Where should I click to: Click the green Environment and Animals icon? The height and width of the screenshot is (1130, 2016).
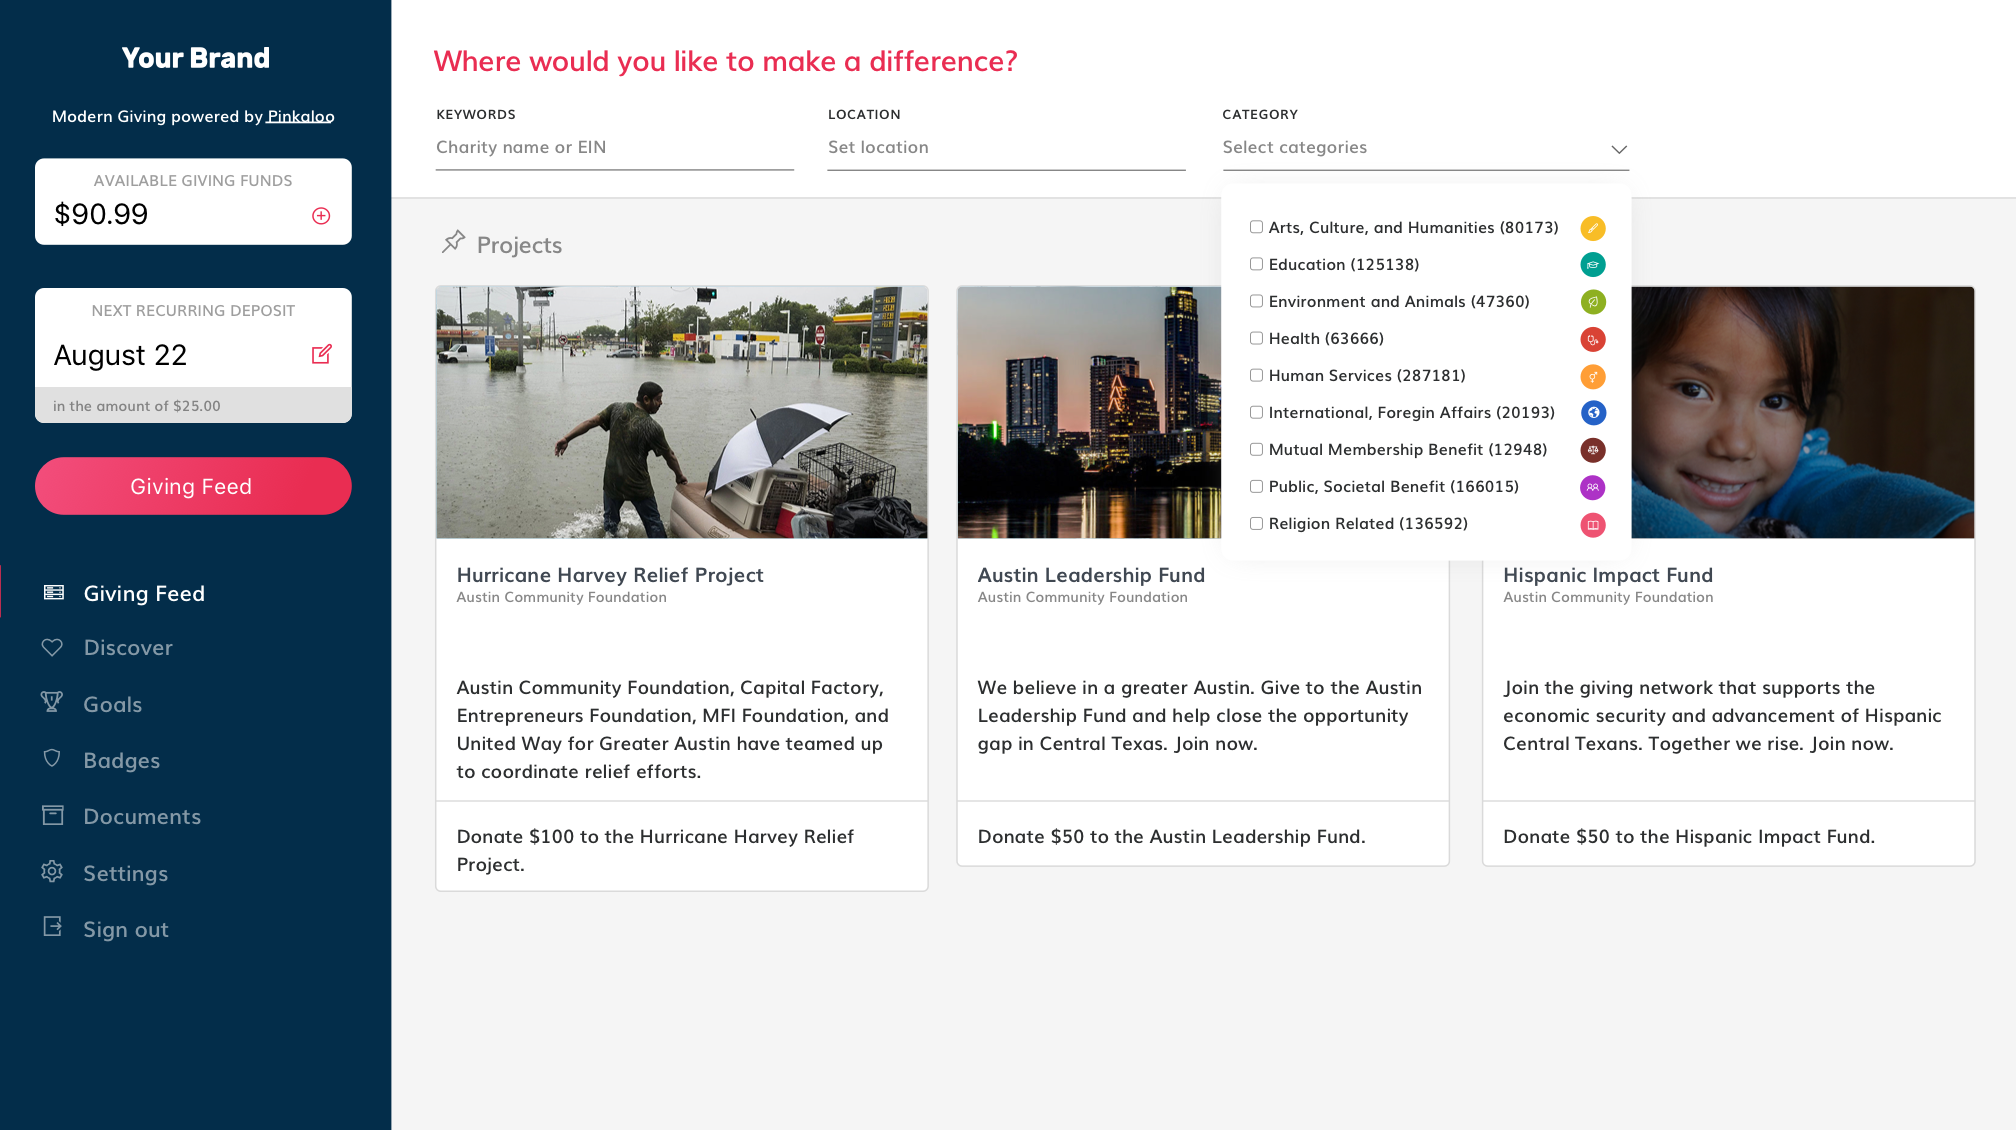click(1593, 302)
